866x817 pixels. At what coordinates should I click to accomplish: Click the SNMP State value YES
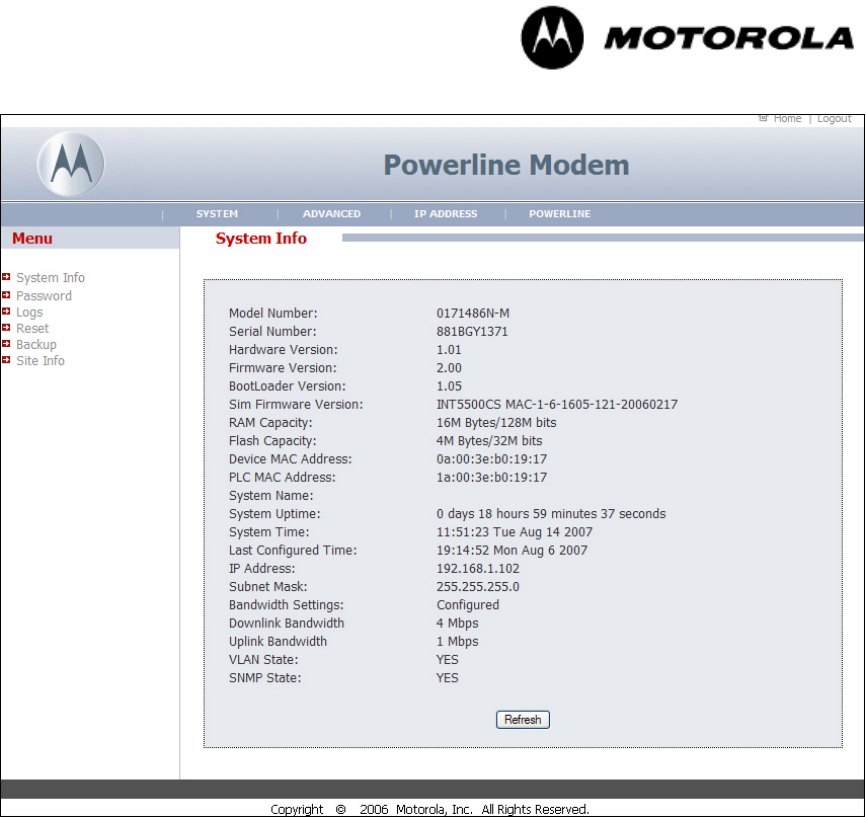pyautogui.click(x=447, y=678)
